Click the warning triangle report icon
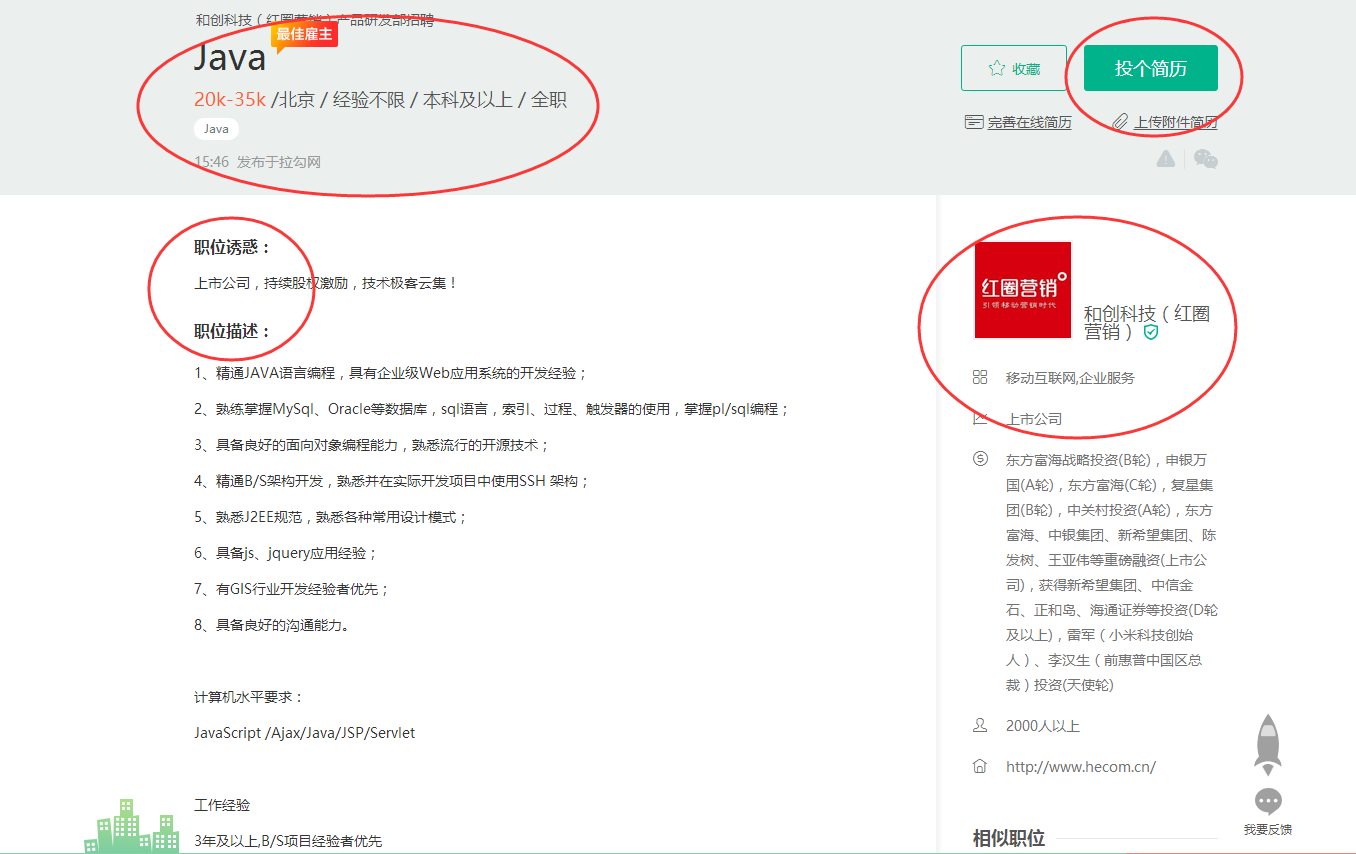The image size is (1356, 854). (1166, 159)
